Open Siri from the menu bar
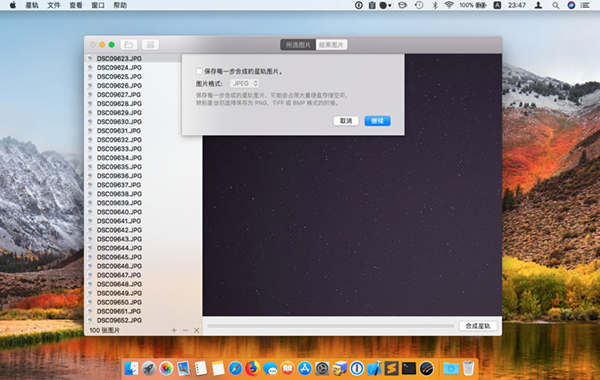 [x=571, y=5]
